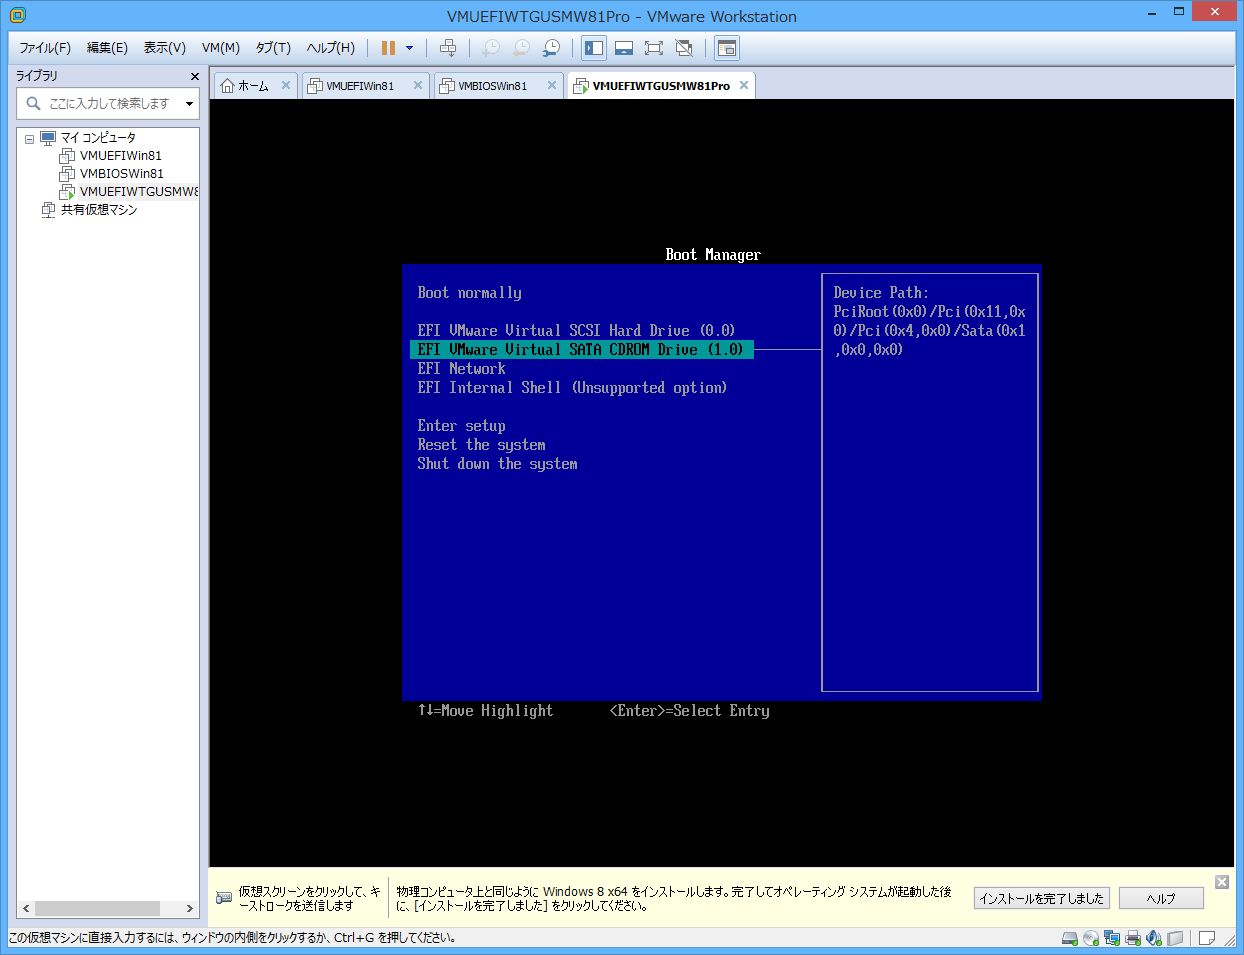Image resolution: width=1244 pixels, height=955 pixels.
Task: Open the library search filter dropdown arrow
Action: (189, 104)
